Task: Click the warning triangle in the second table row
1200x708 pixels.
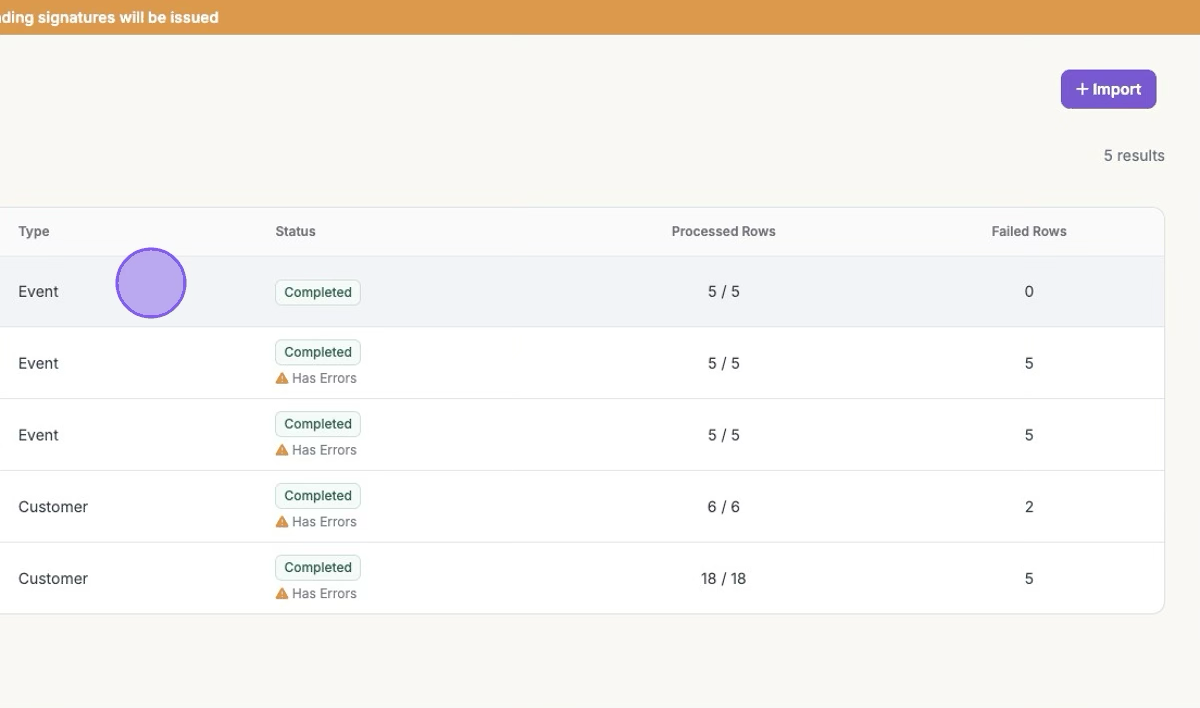Action: click(x=282, y=379)
